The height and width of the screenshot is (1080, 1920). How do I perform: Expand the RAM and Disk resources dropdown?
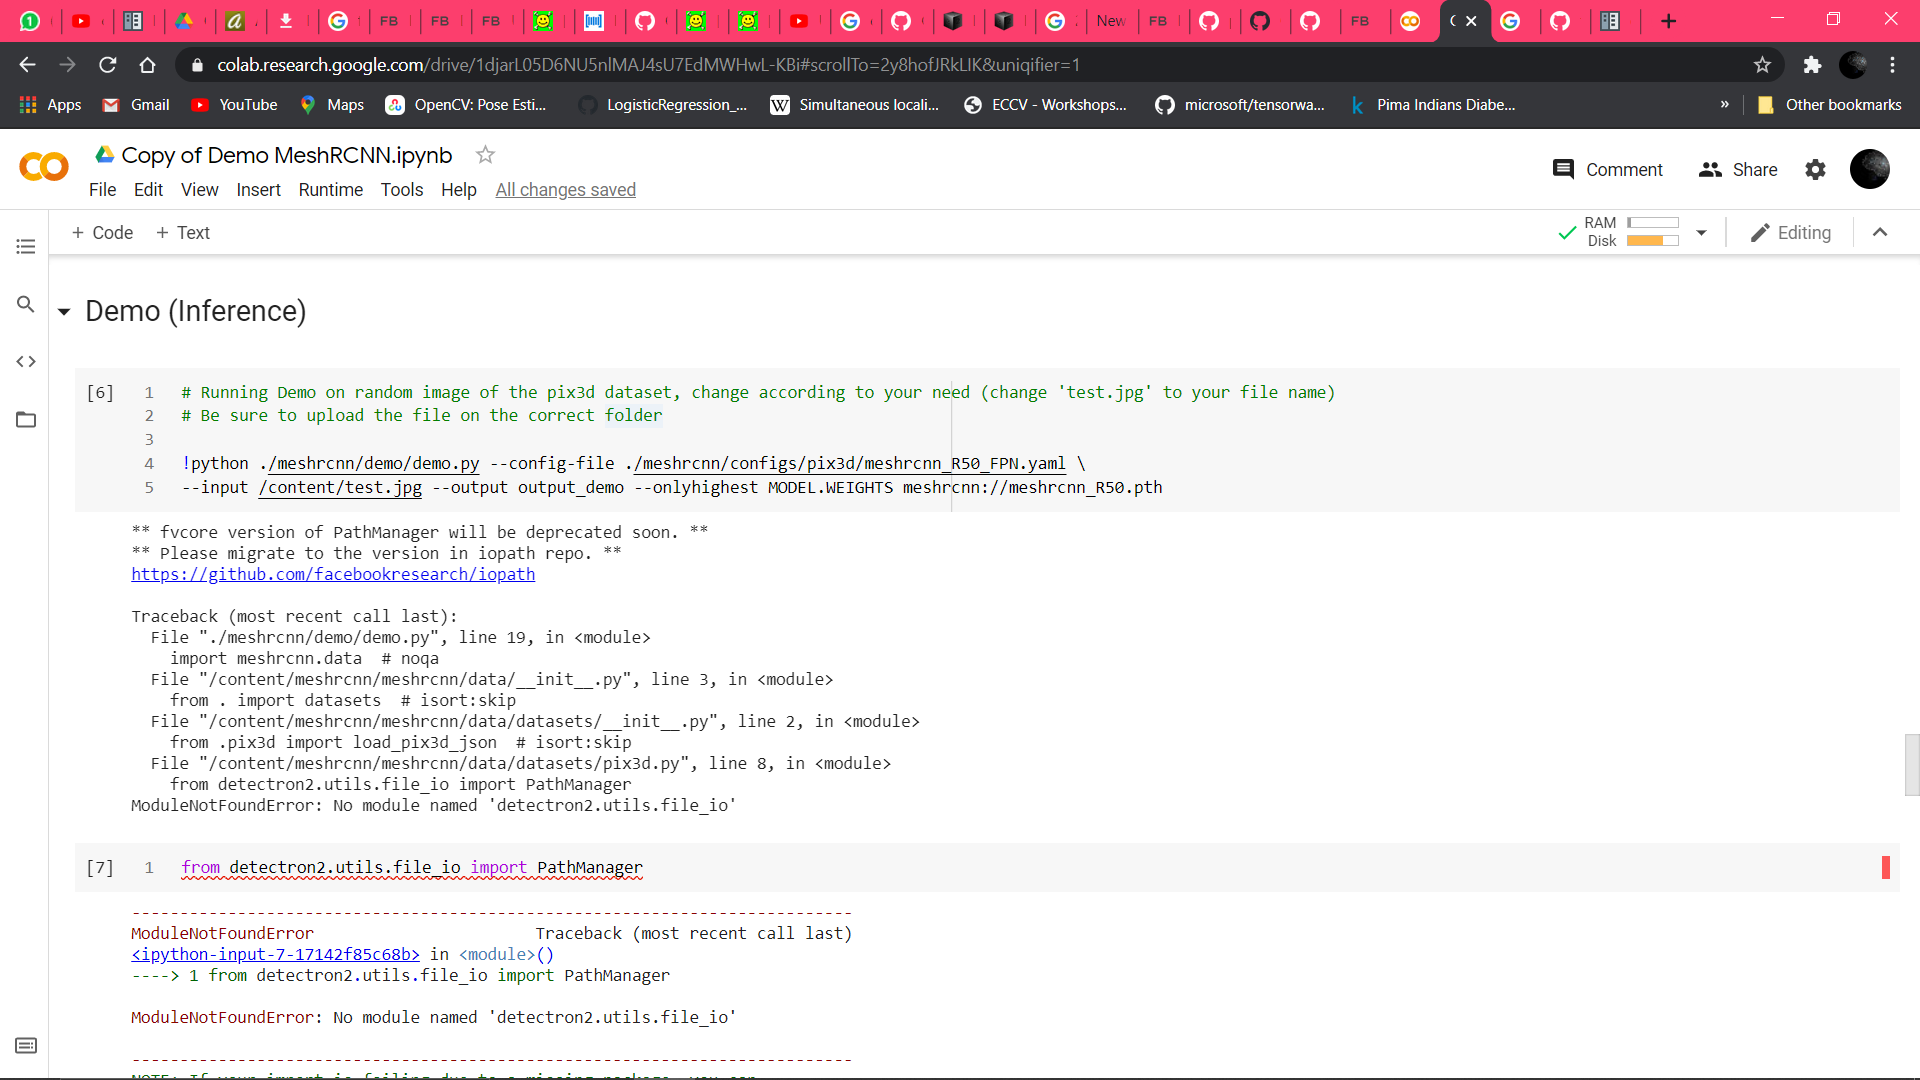click(1701, 232)
